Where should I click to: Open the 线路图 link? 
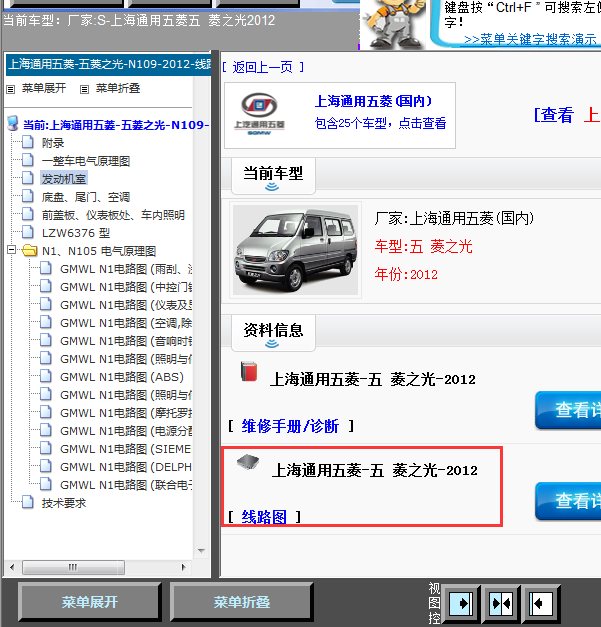(264, 517)
